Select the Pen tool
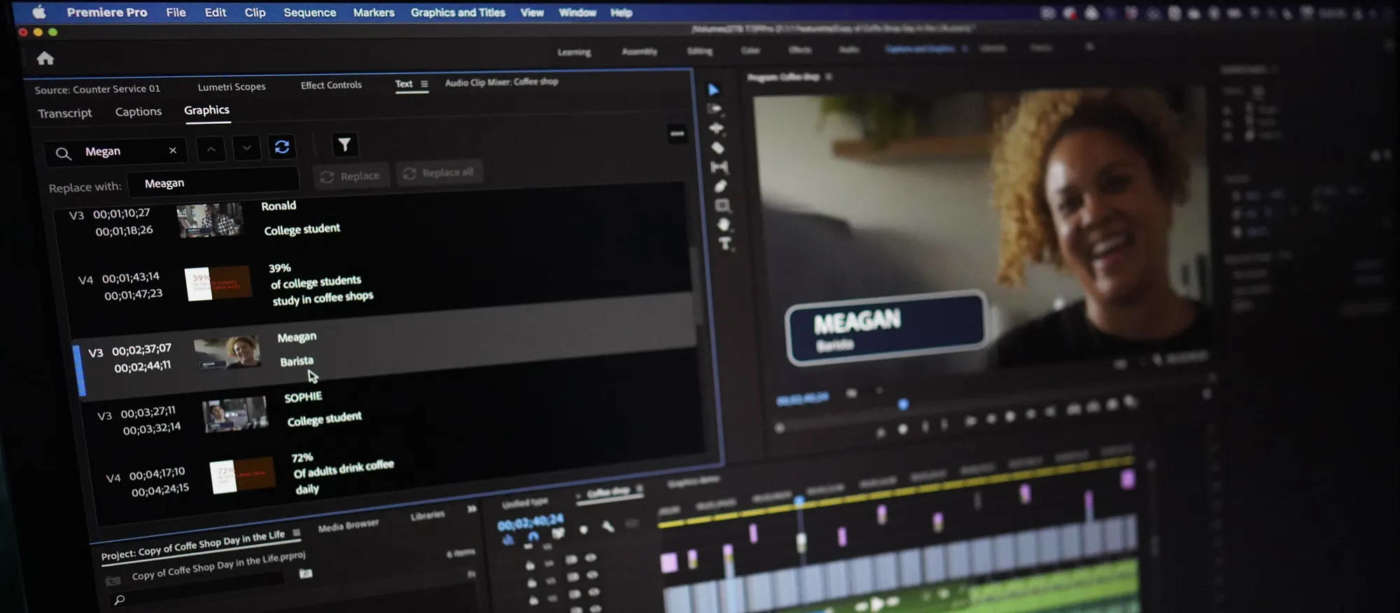 (x=720, y=186)
